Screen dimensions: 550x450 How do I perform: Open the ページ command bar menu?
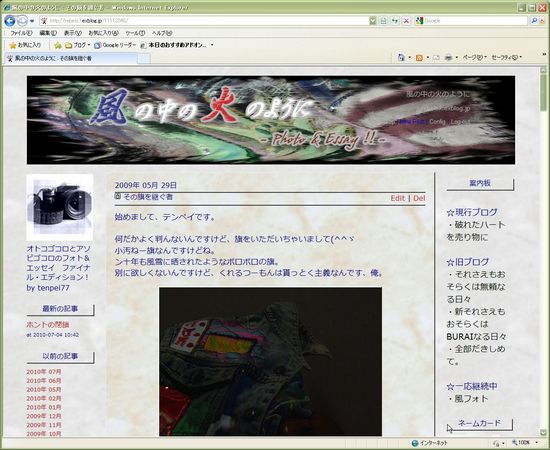474,57
